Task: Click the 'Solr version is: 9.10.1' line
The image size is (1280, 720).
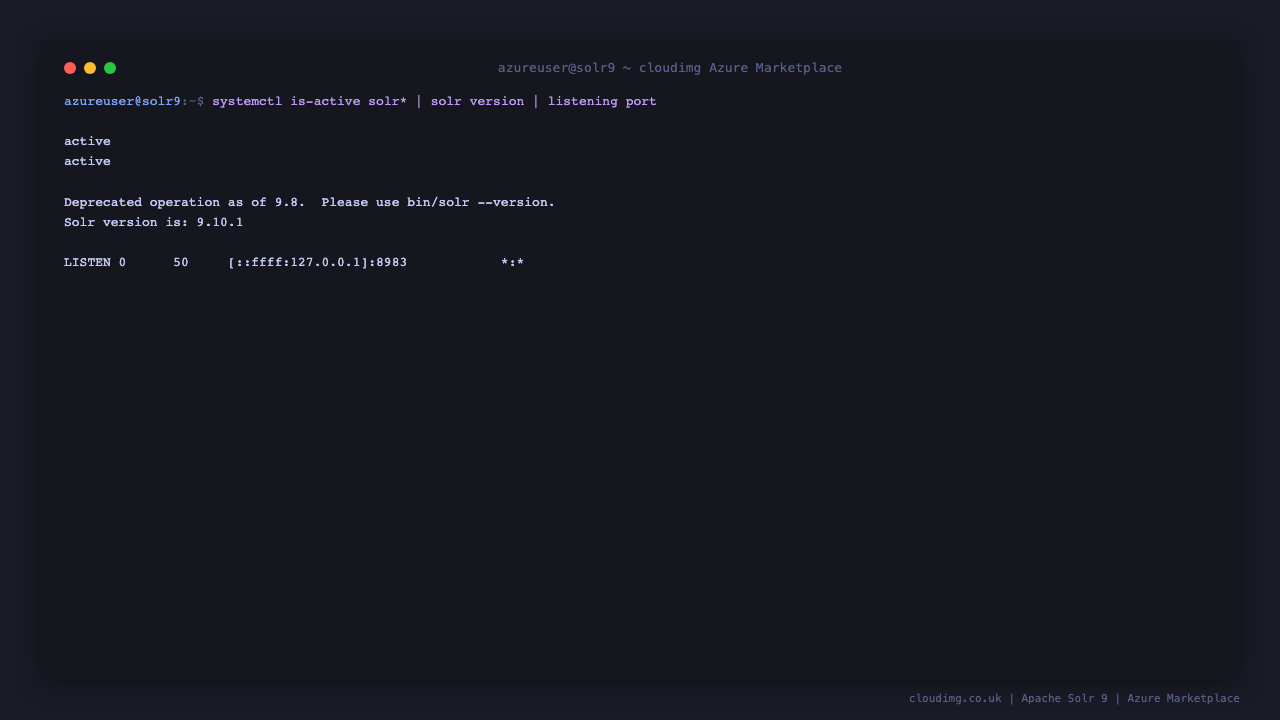Action: (153, 222)
